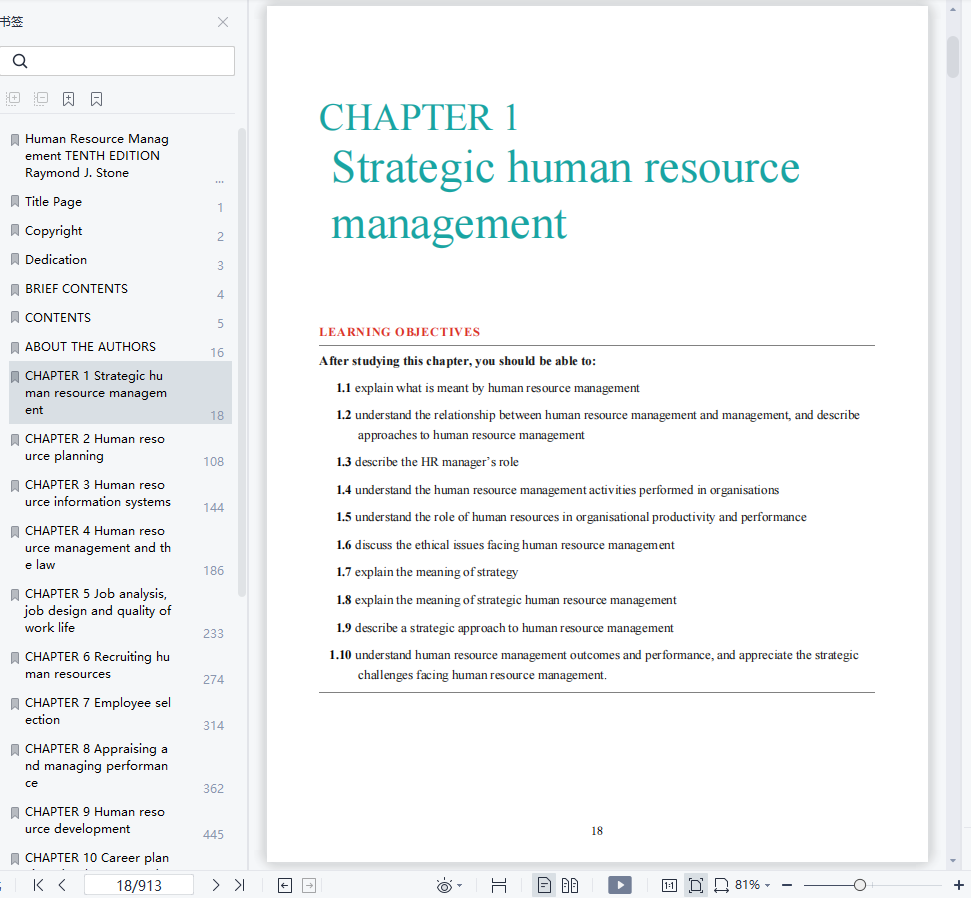Go to the previous page
Screen dimensions: 971x898
click(x=62, y=885)
